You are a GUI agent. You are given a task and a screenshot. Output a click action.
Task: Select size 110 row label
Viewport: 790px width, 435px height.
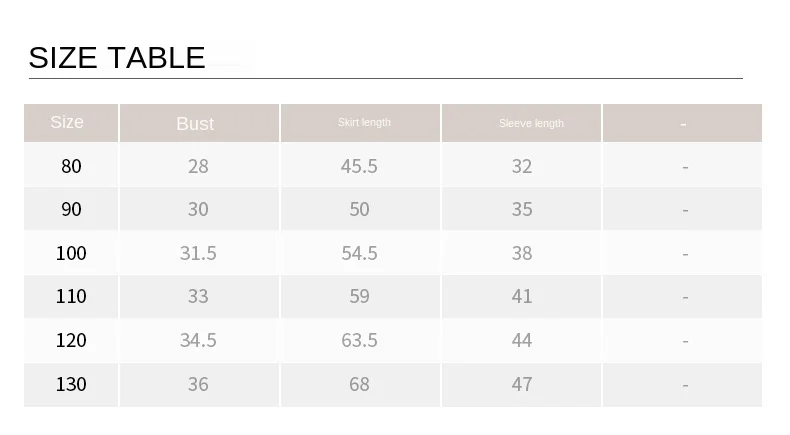tap(71, 296)
